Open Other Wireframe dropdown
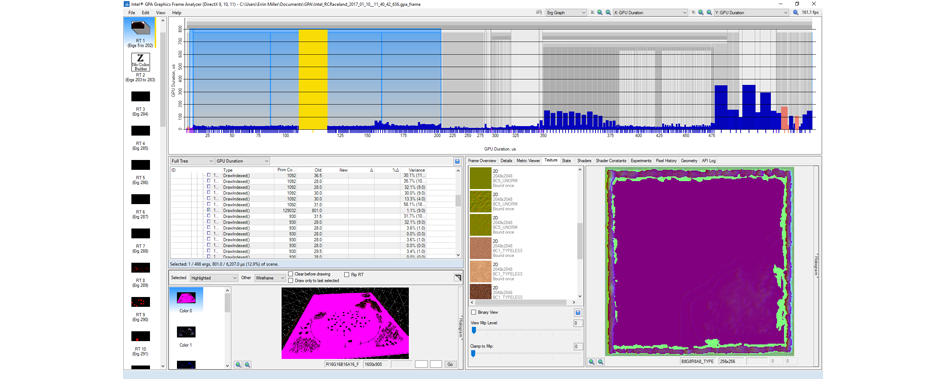 coord(269,278)
